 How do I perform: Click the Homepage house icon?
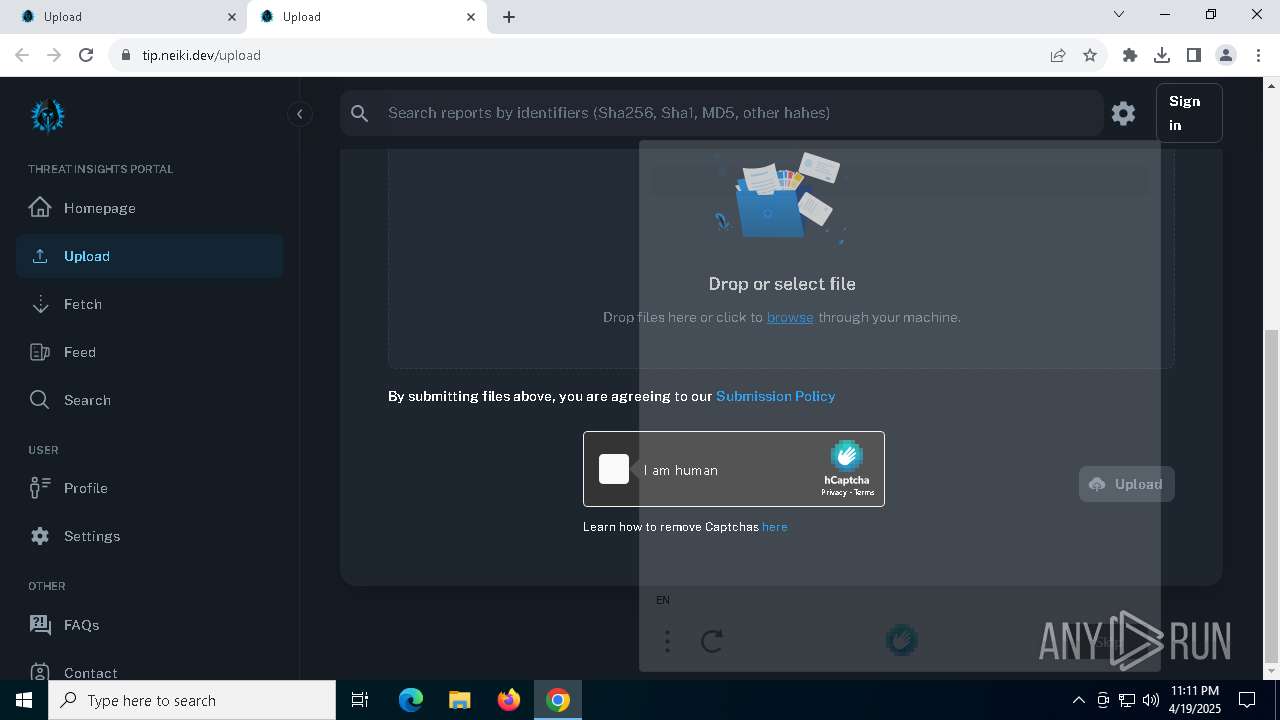coord(40,207)
